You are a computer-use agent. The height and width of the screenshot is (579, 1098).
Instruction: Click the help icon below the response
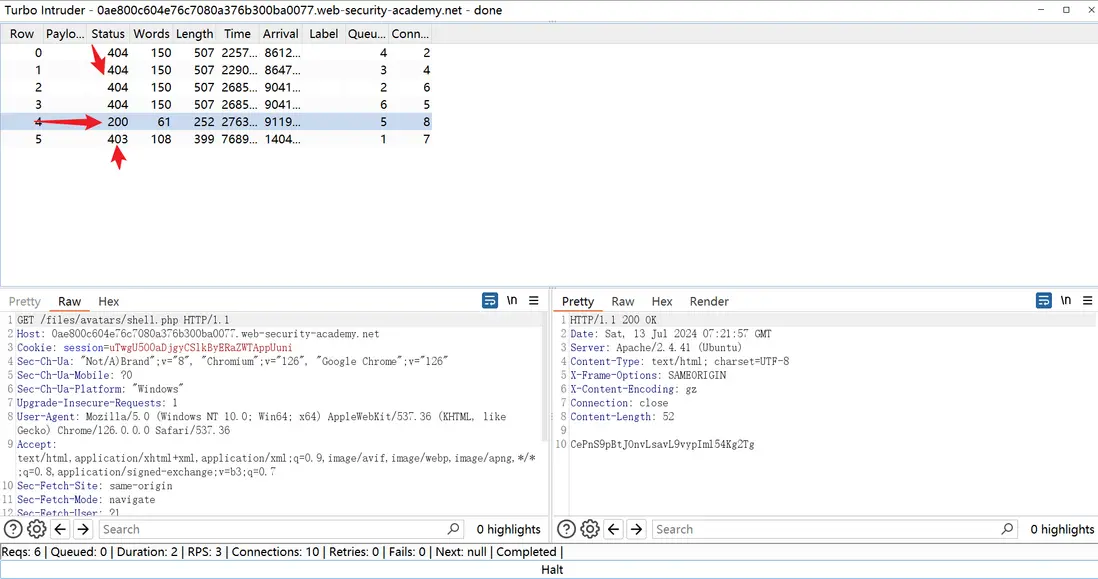pyautogui.click(x=566, y=529)
